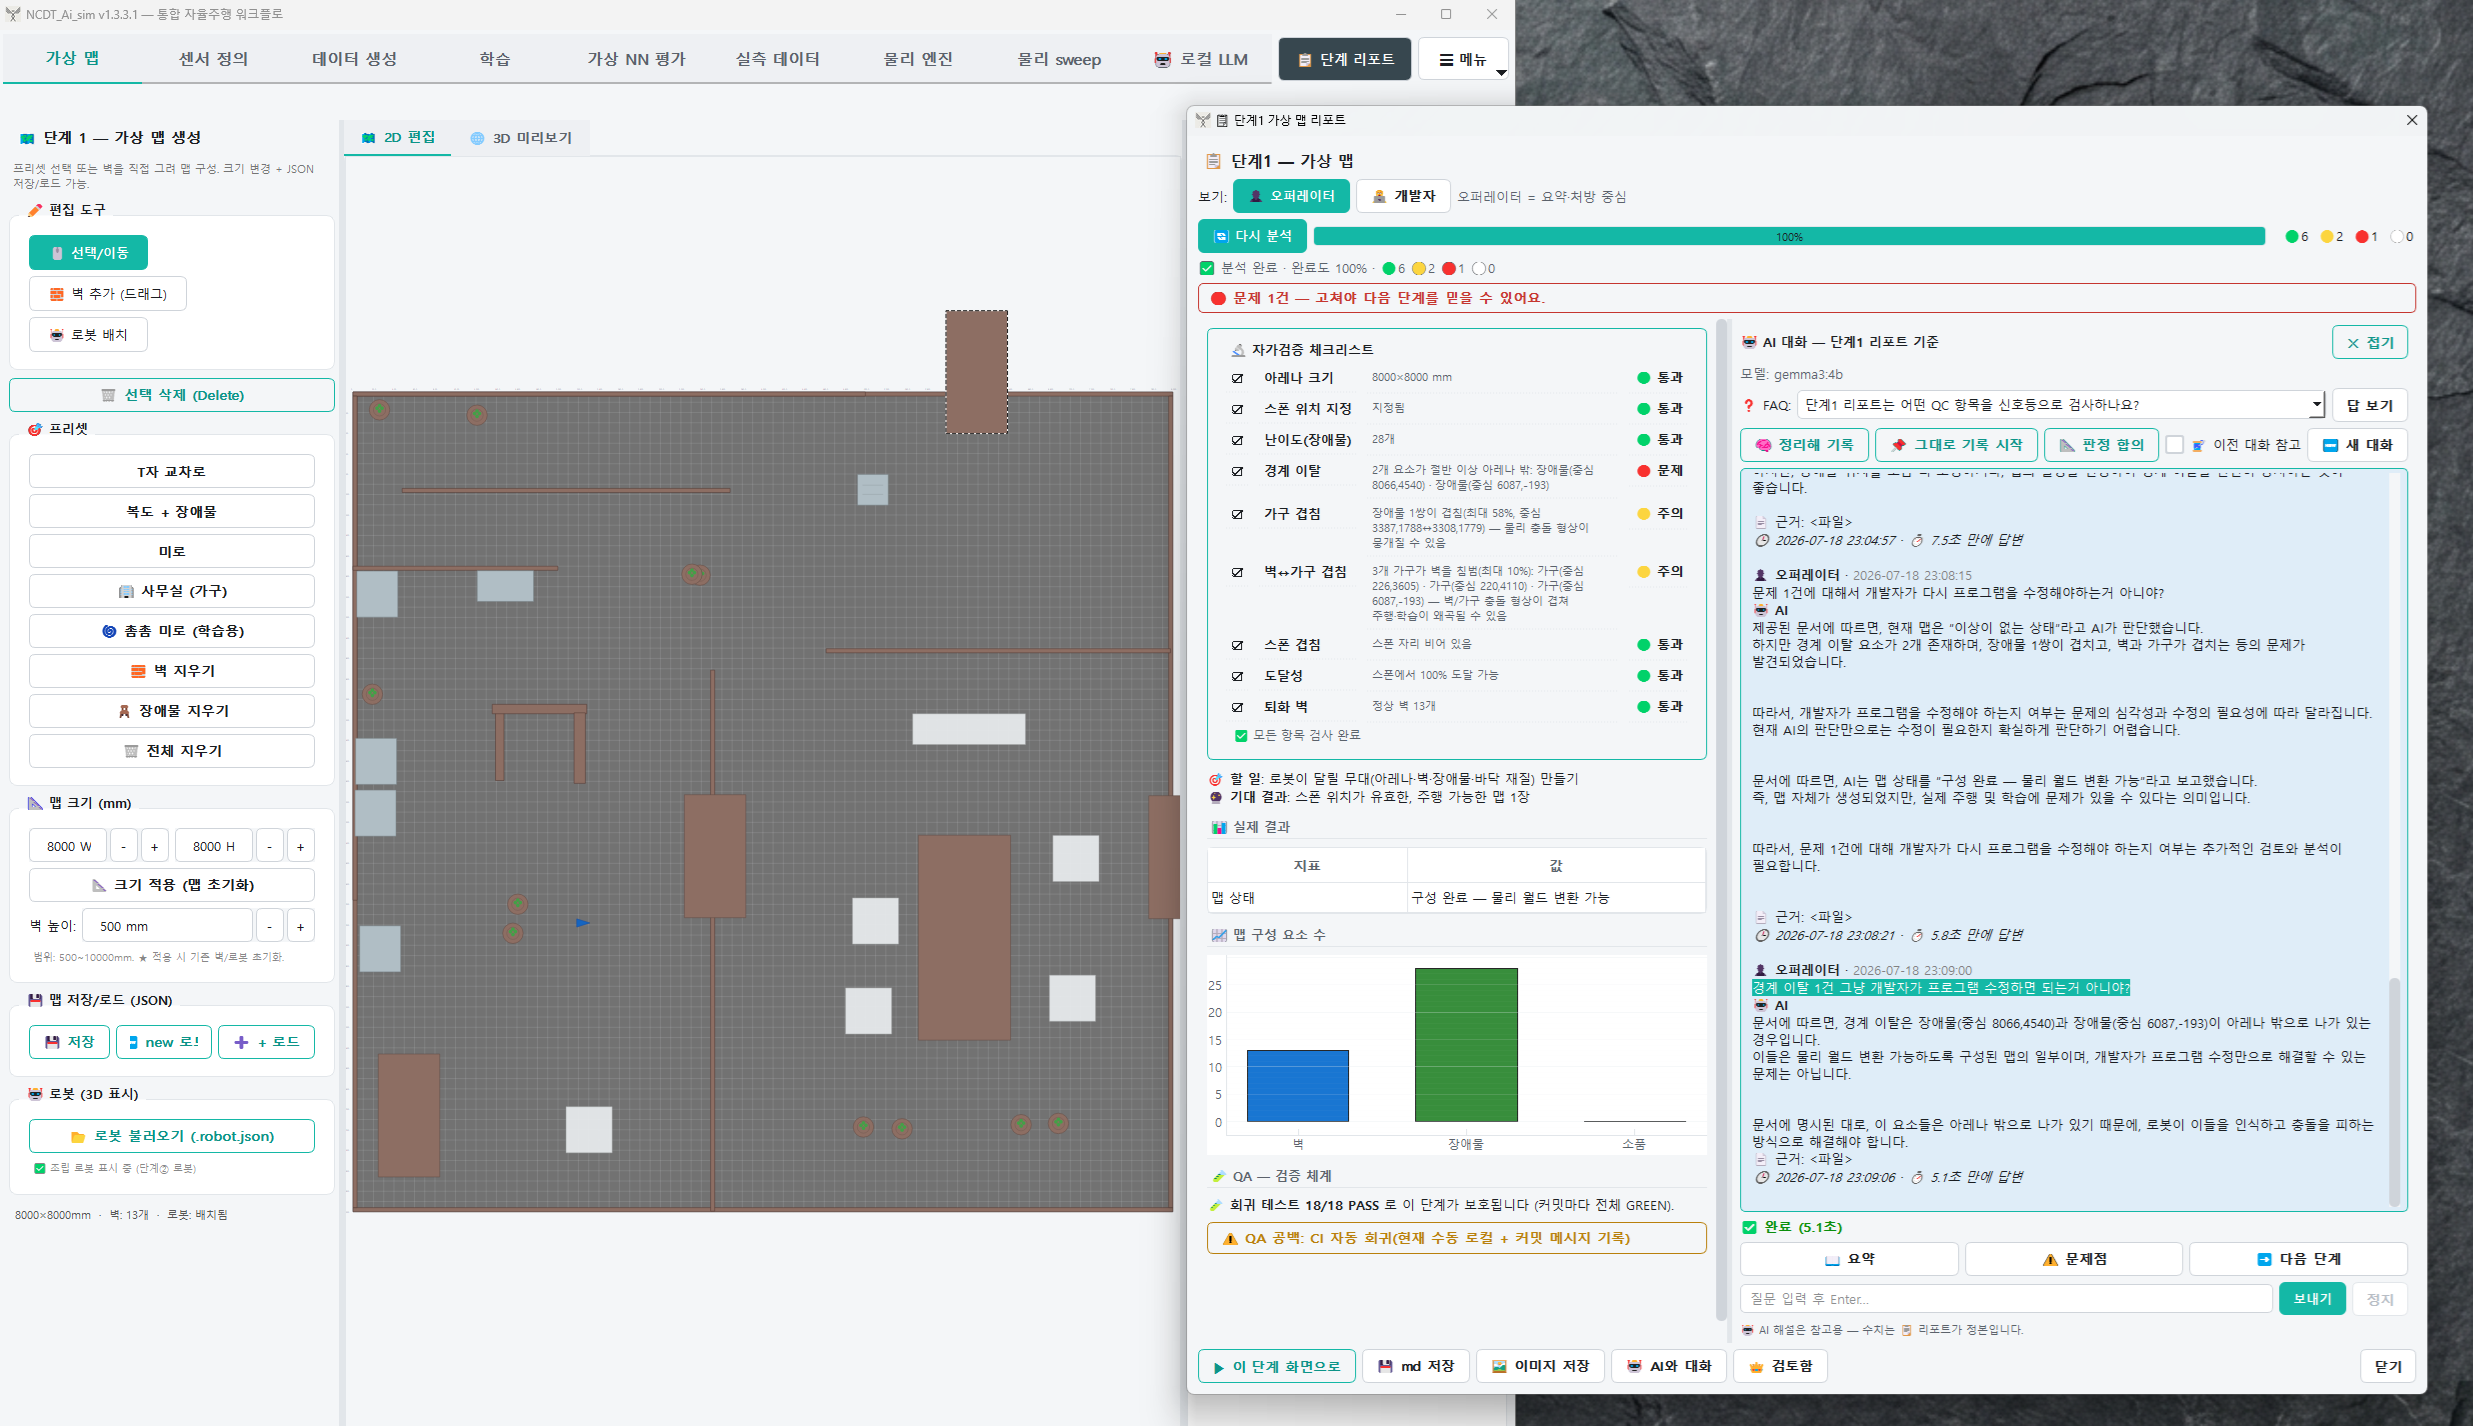Open the 로컬 LLM tab

tap(1200, 59)
